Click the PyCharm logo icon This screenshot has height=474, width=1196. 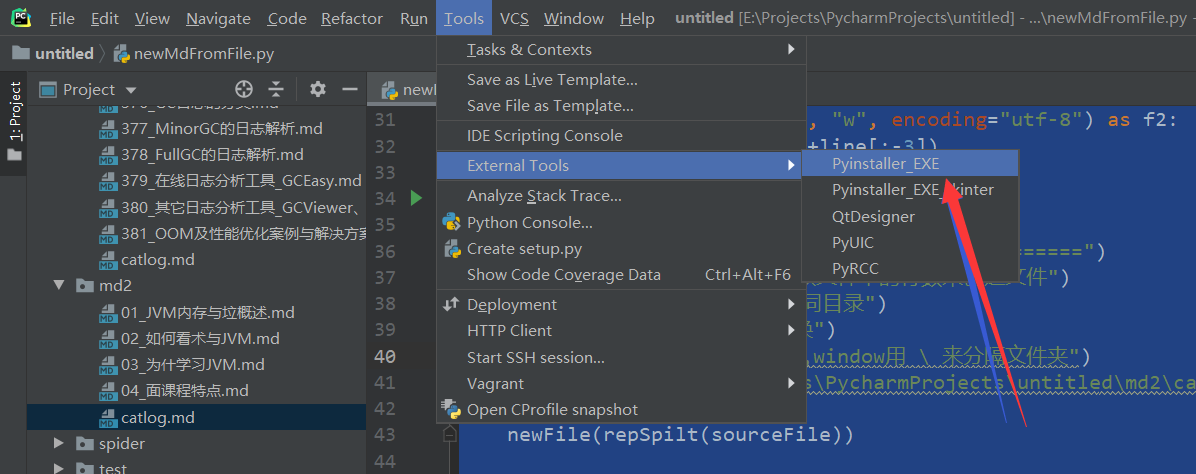click(20, 18)
